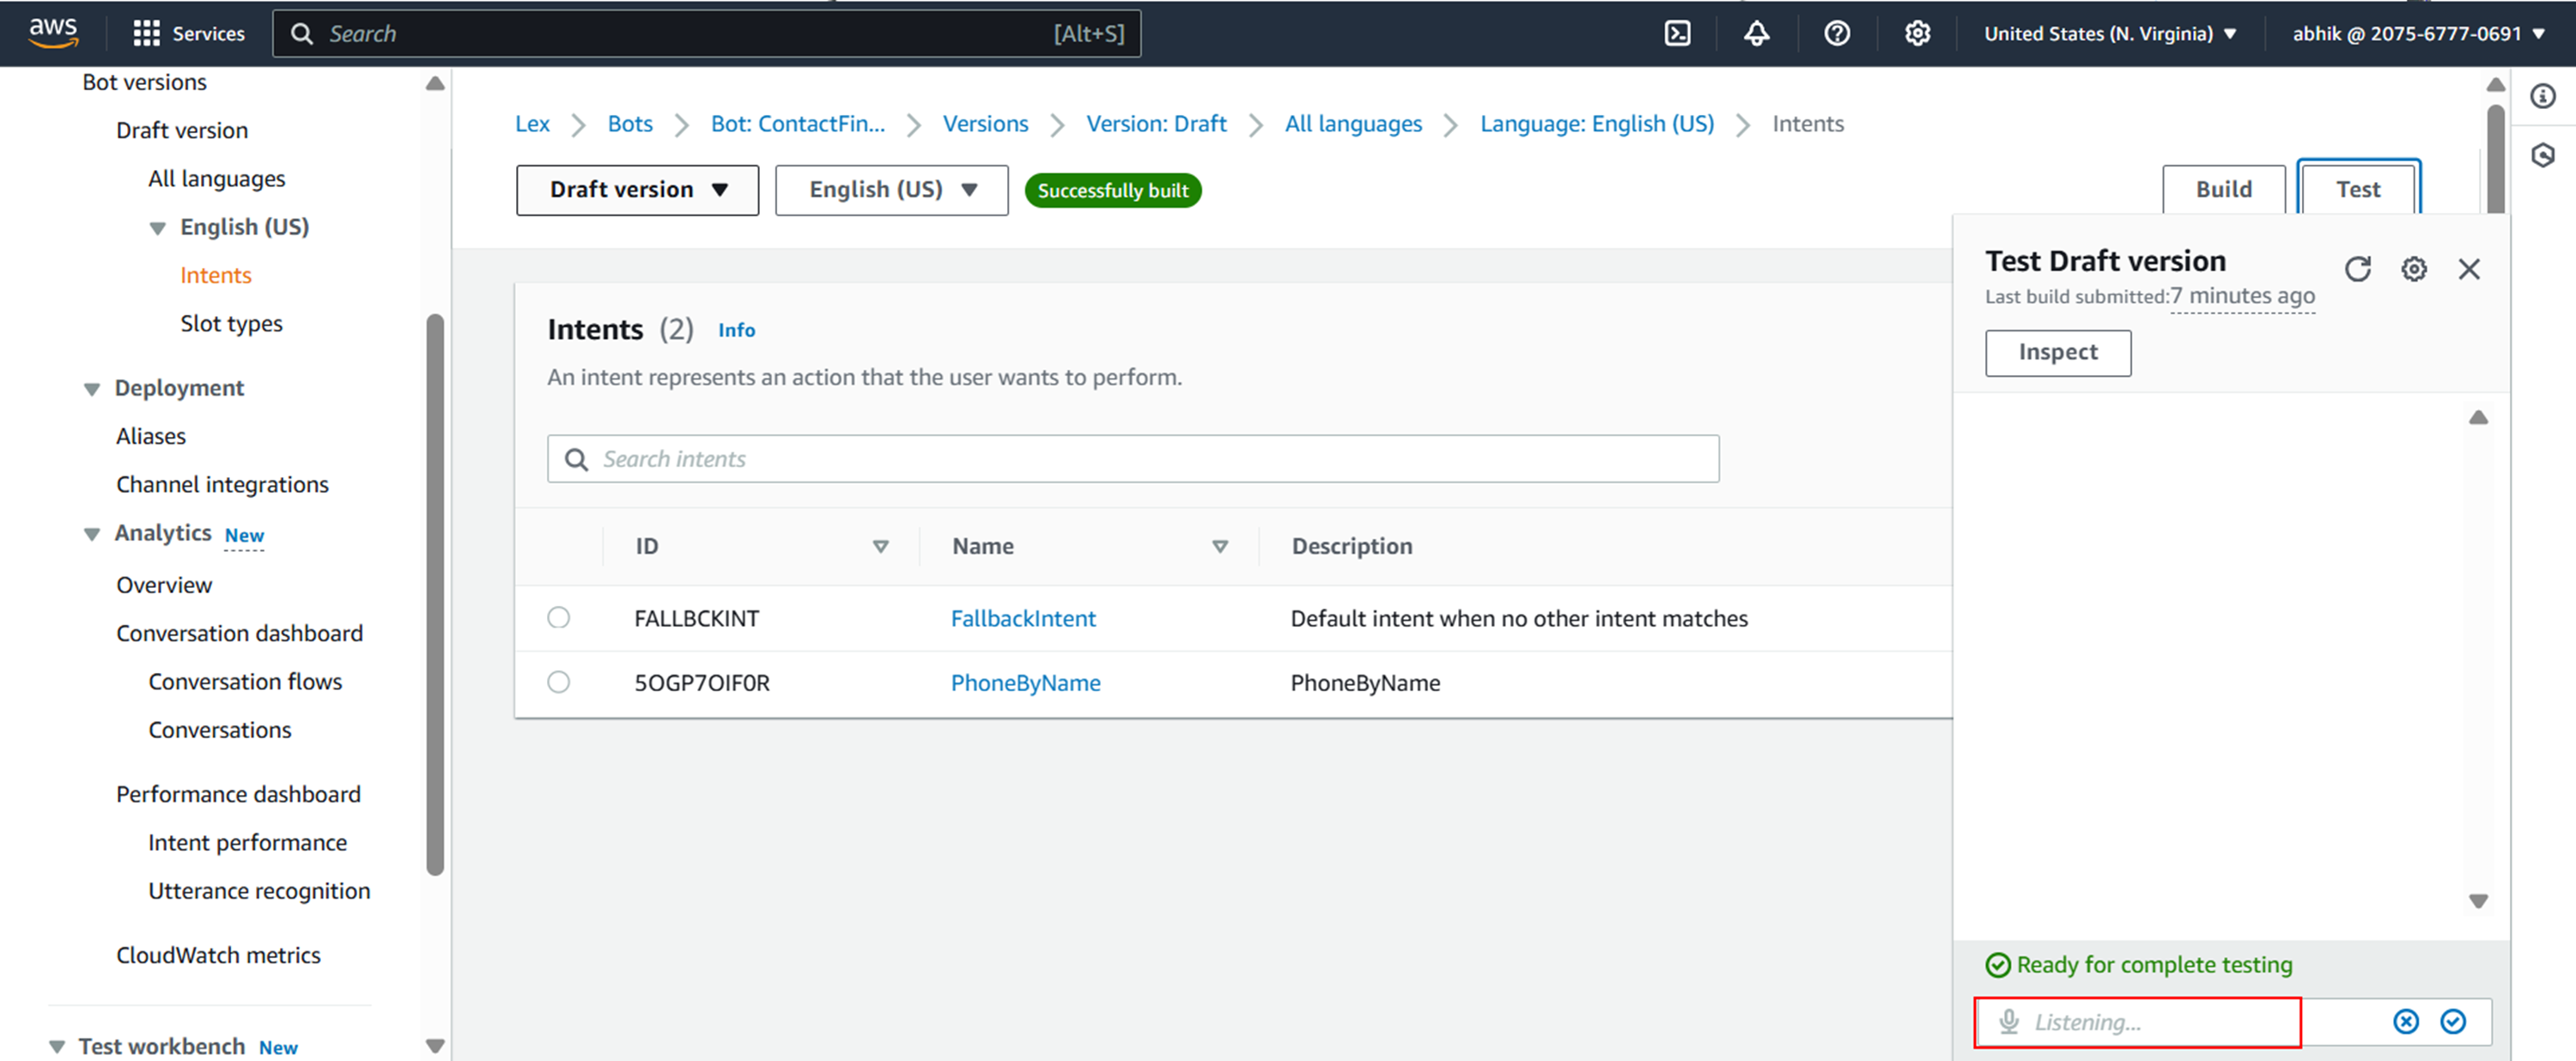Open the English (US) language dropdown

891,190
